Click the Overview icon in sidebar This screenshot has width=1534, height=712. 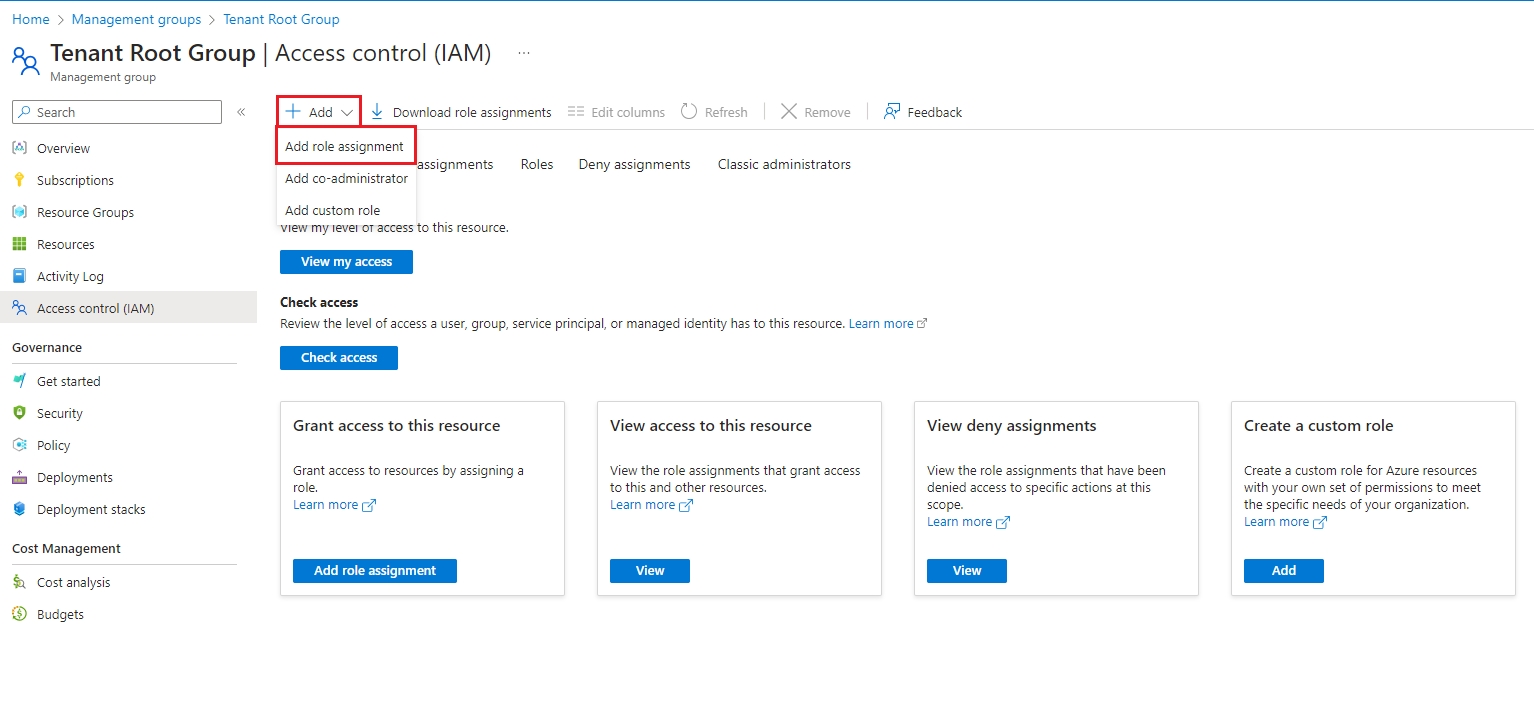[19, 148]
